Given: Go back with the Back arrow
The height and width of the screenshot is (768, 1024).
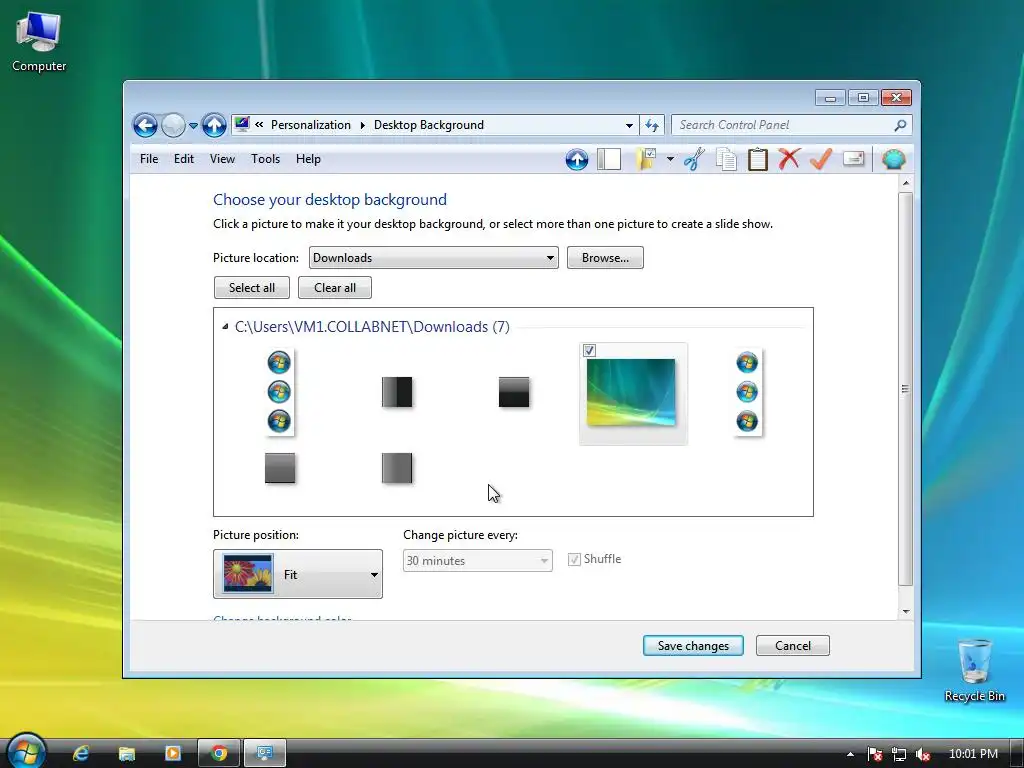Looking at the screenshot, I should (x=145, y=125).
